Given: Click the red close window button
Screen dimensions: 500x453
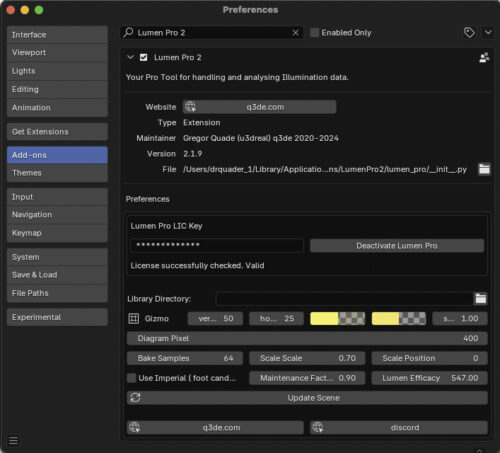Looking at the screenshot, I should click(x=10, y=10).
